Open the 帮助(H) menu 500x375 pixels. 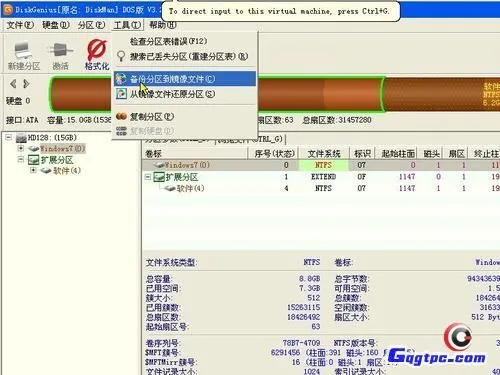pyautogui.click(x=162, y=25)
